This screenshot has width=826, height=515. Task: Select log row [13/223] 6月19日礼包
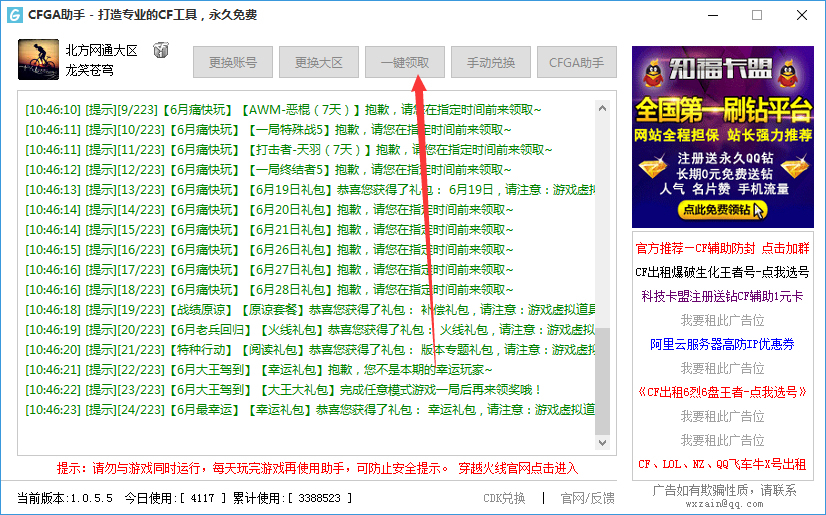pos(310,190)
